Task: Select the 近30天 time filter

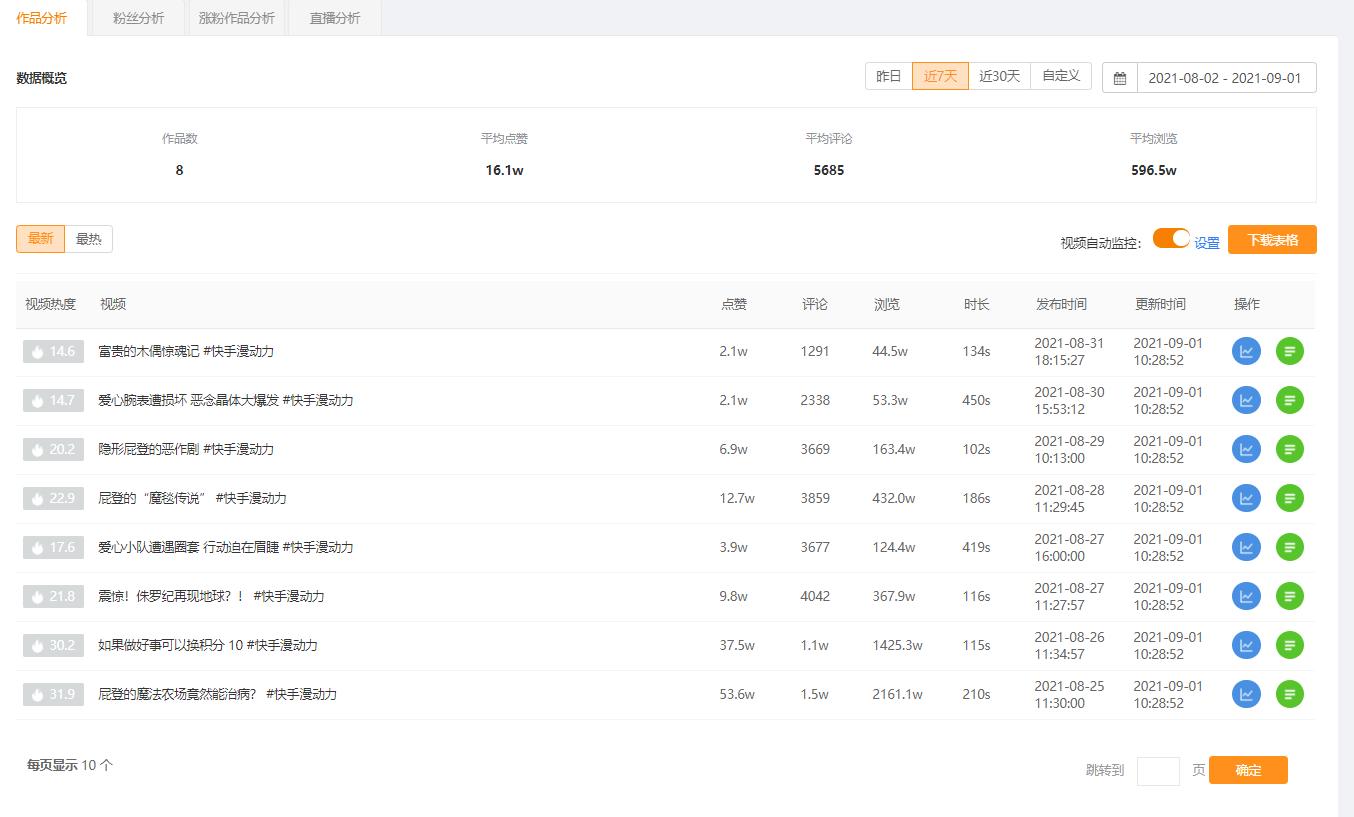Action: [1000, 76]
